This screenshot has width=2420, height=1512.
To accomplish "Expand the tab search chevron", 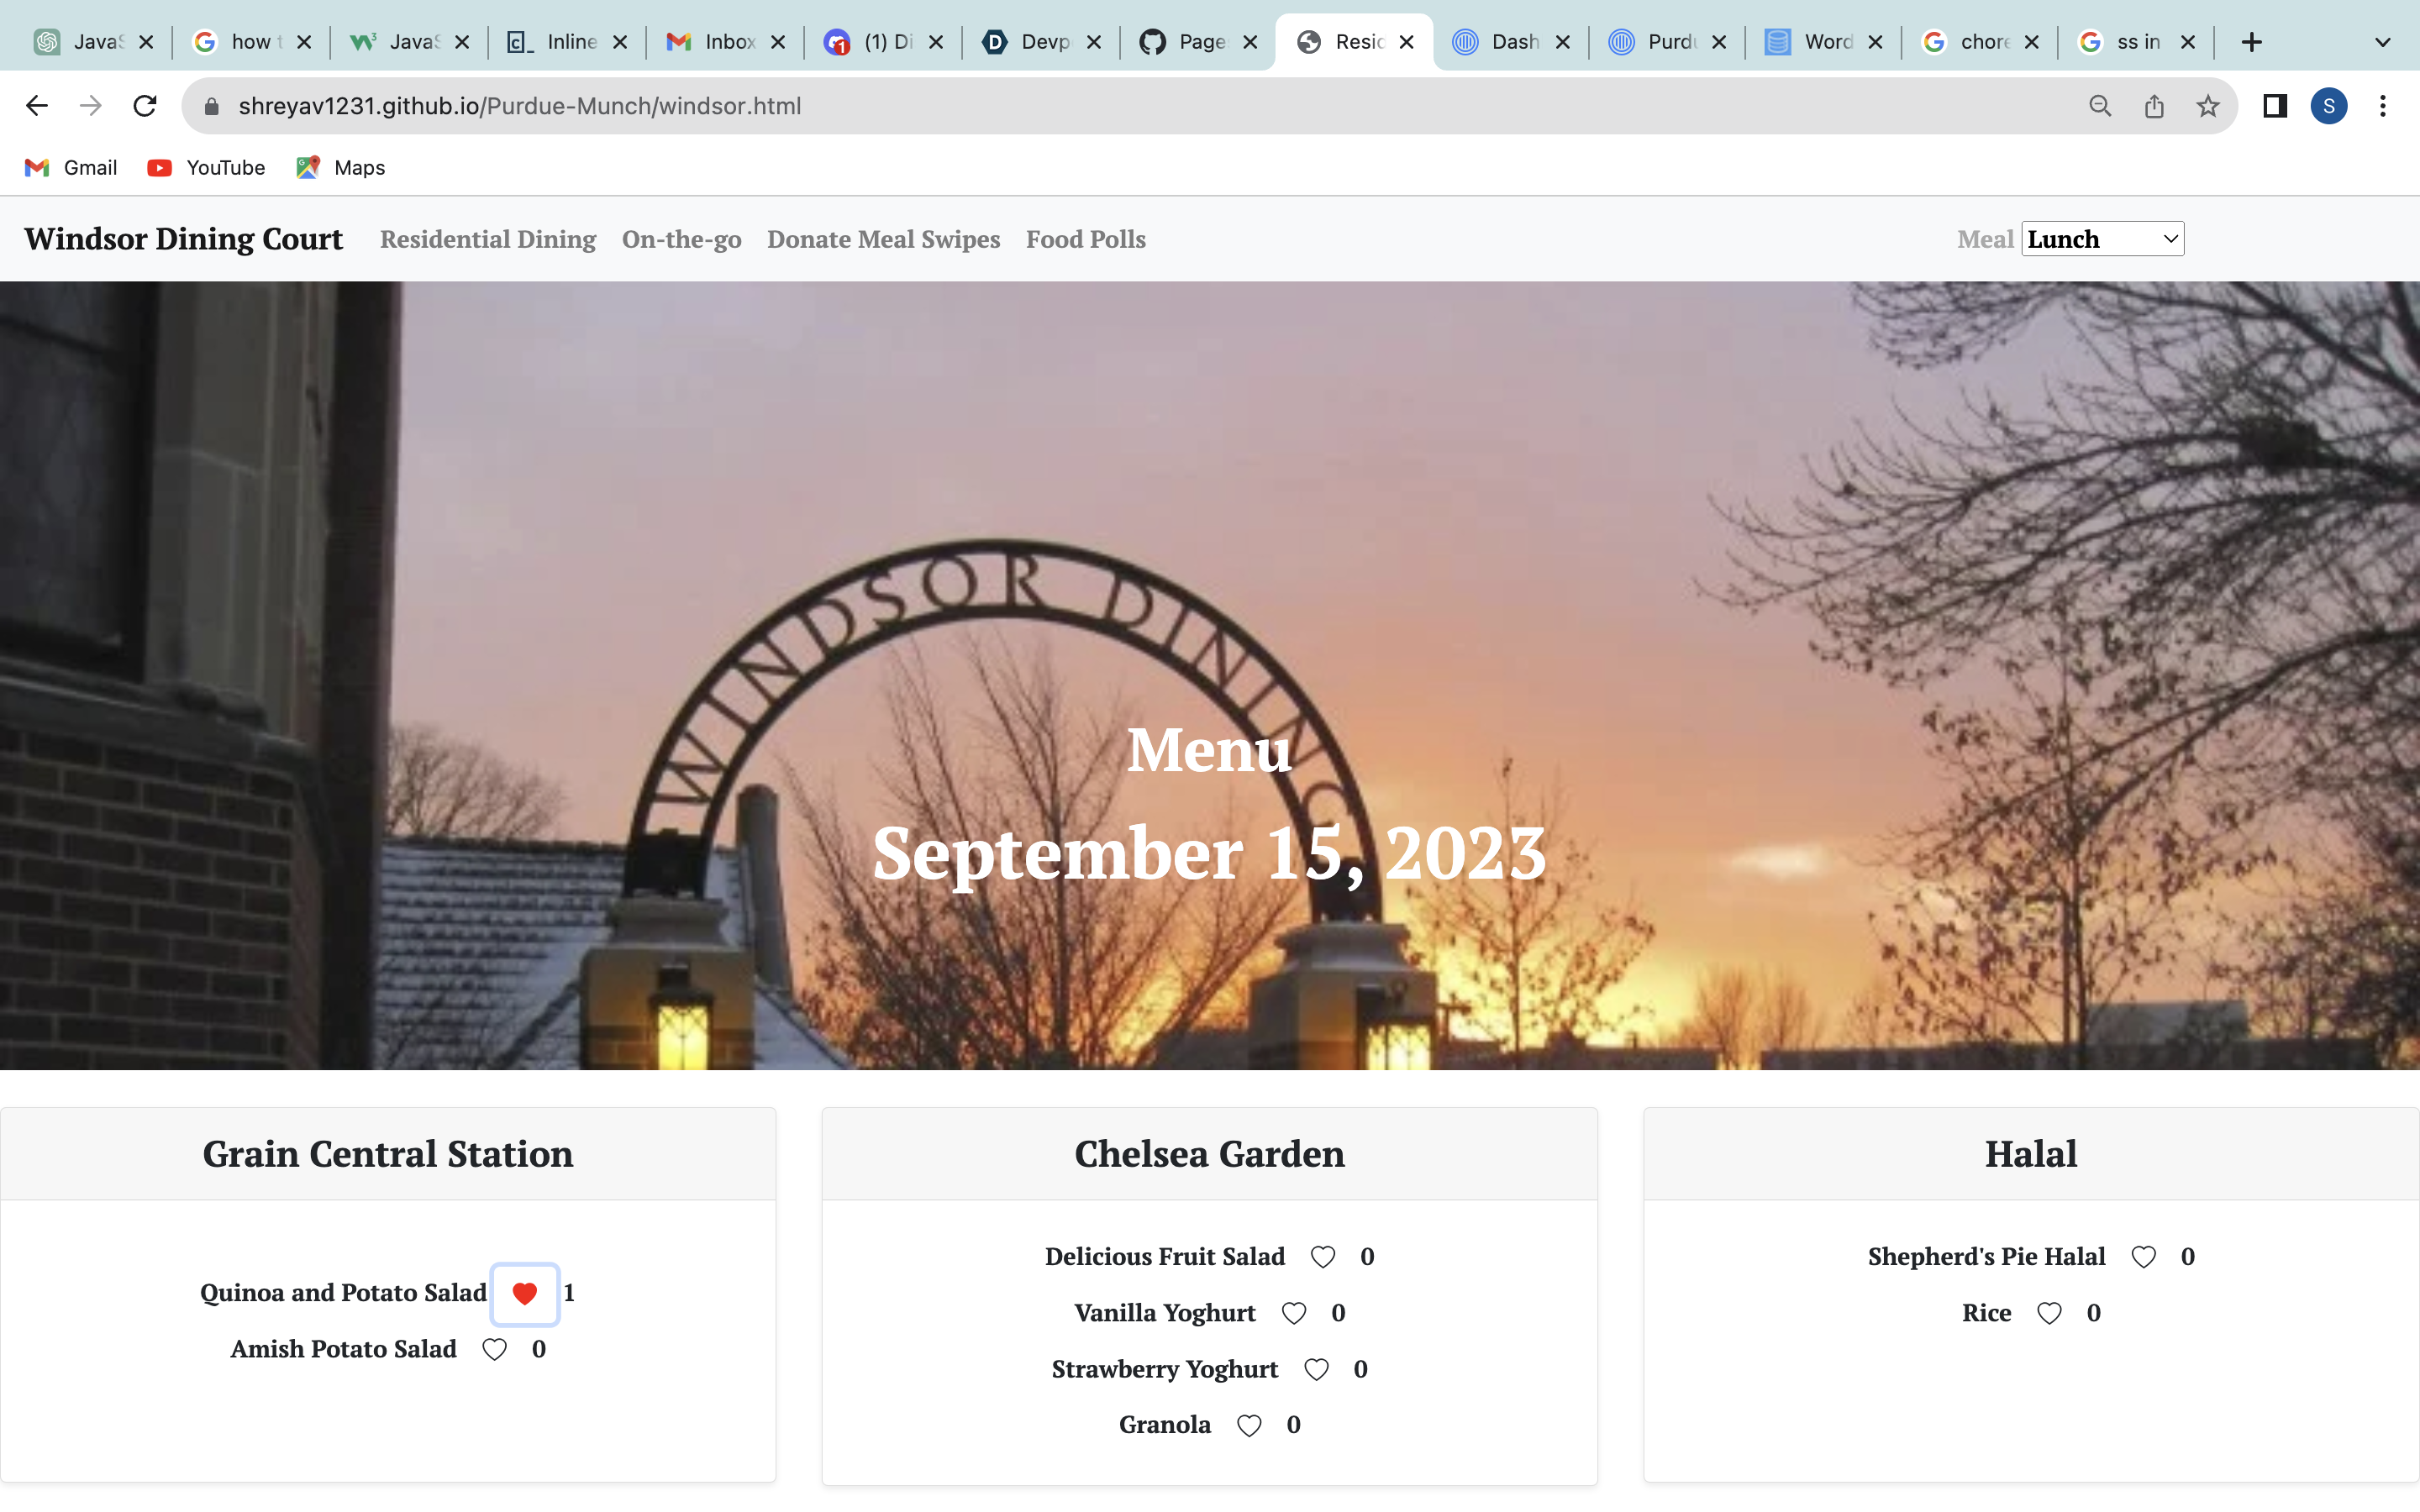I will point(2382,42).
